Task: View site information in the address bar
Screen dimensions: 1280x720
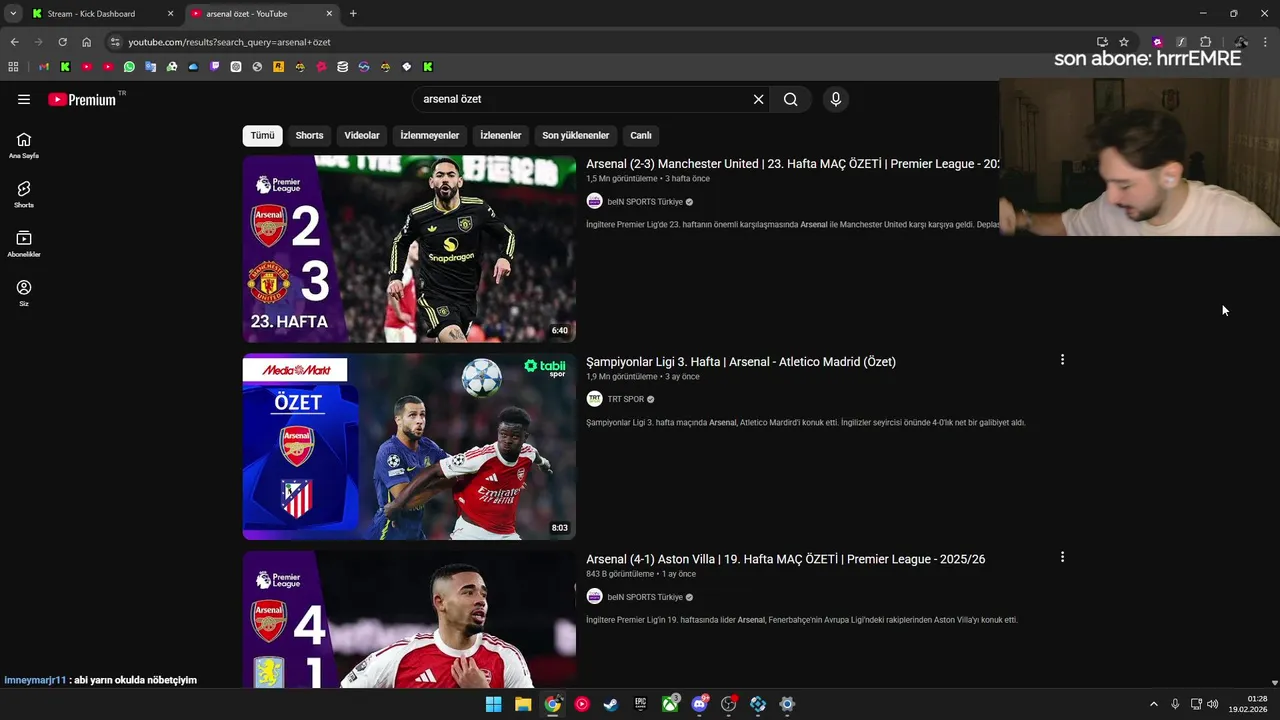Action: coord(115,42)
